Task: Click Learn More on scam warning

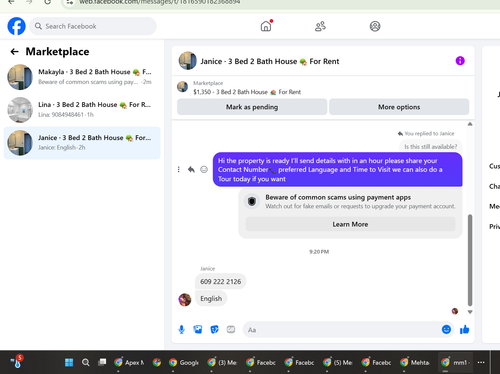Action: pyautogui.click(x=350, y=224)
